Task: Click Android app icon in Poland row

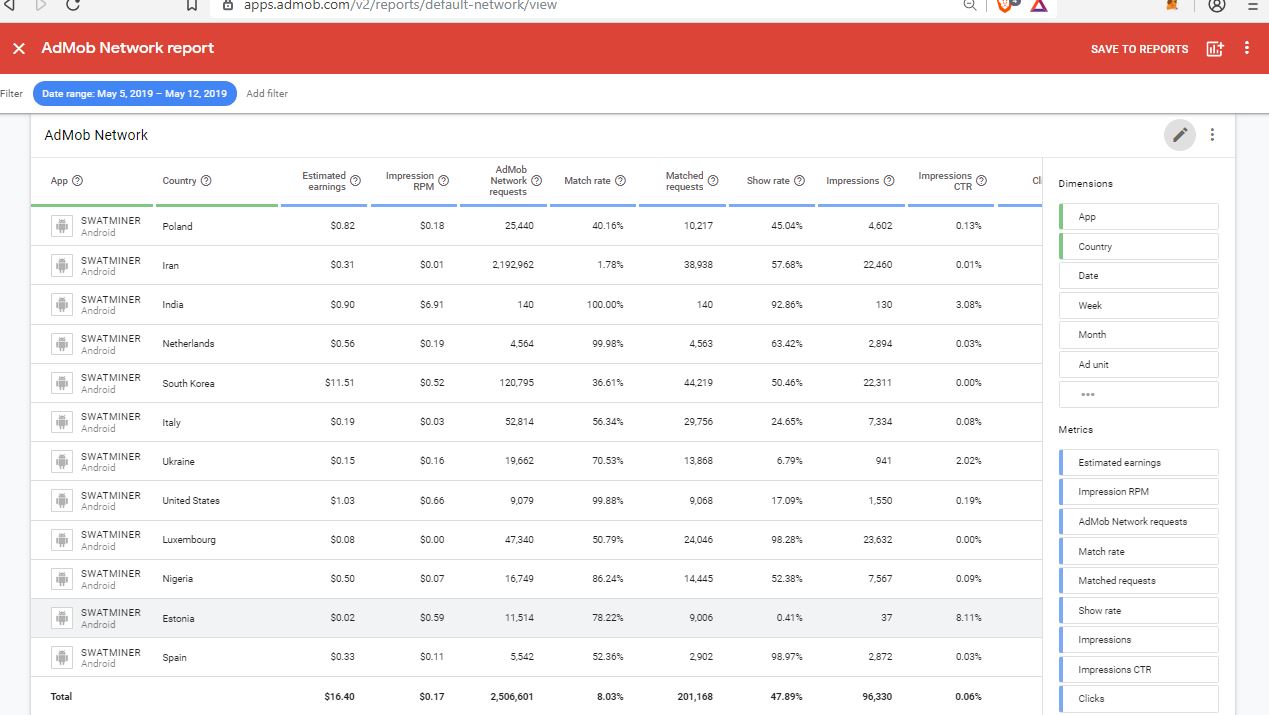Action: point(63,226)
